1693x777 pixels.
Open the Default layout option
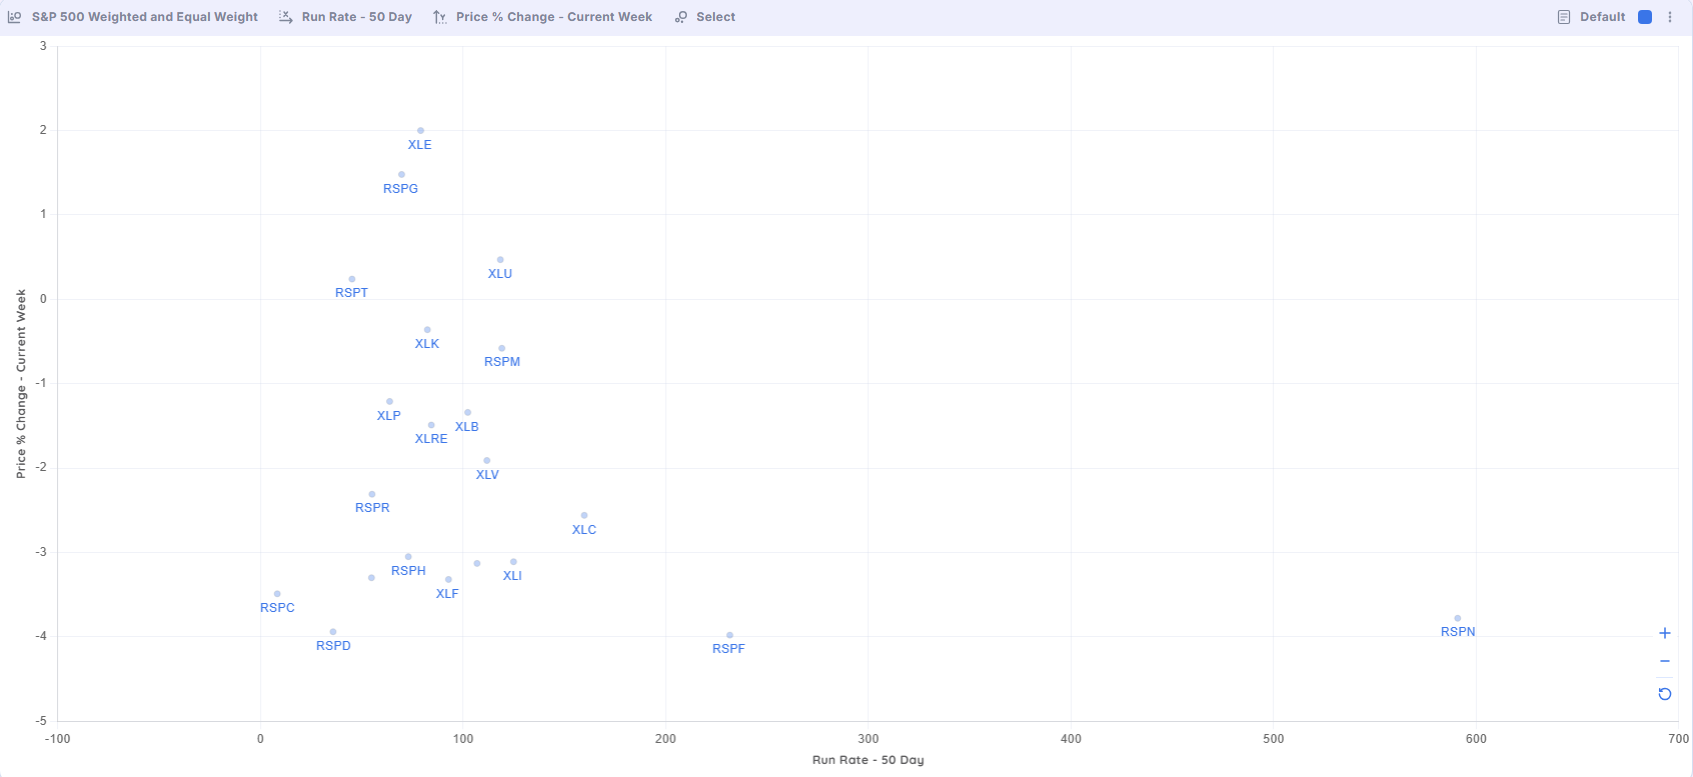point(1602,17)
